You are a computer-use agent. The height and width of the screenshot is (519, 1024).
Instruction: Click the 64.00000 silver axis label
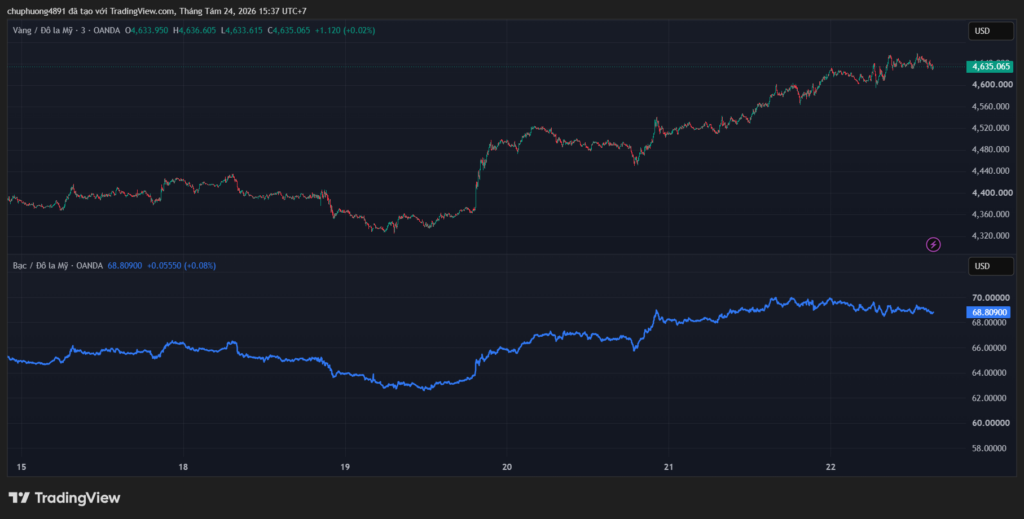point(991,373)
